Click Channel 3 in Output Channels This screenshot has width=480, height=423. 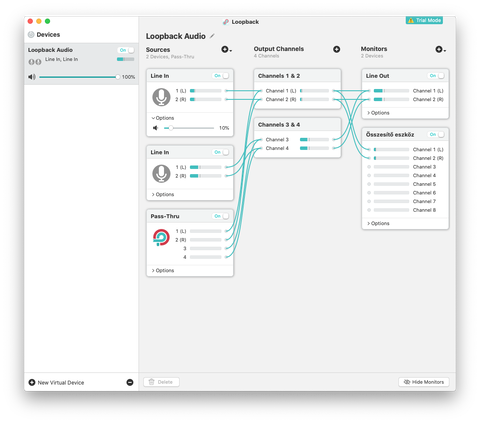click(277, 139)
